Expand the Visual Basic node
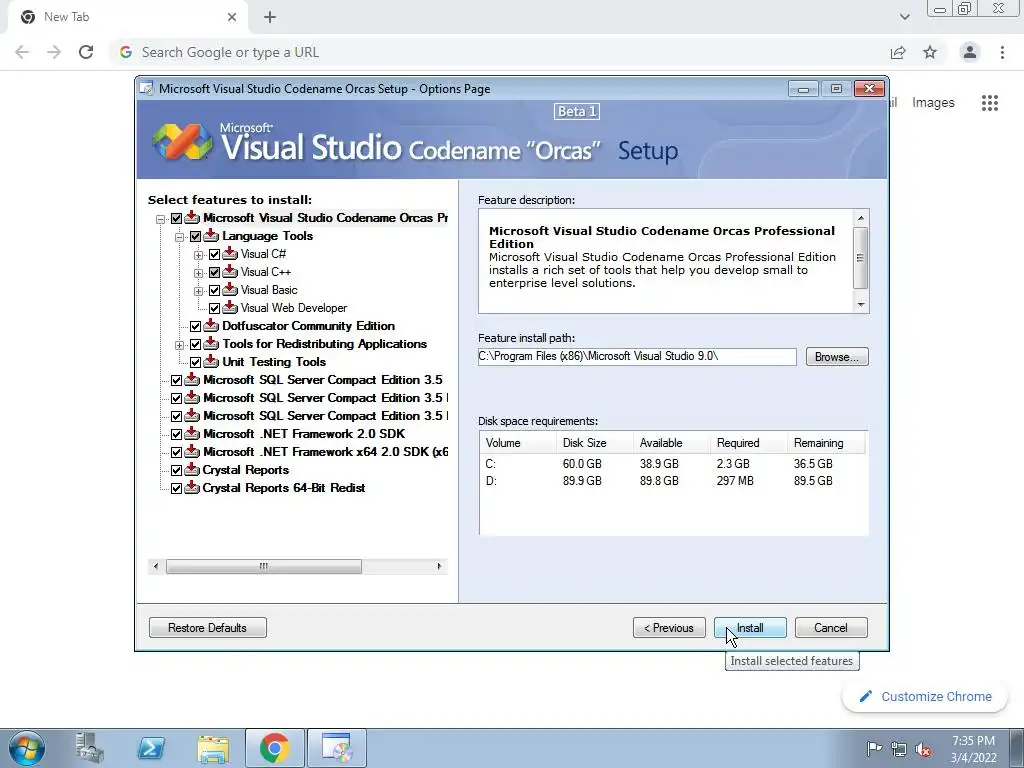 [x=199, y=291]
